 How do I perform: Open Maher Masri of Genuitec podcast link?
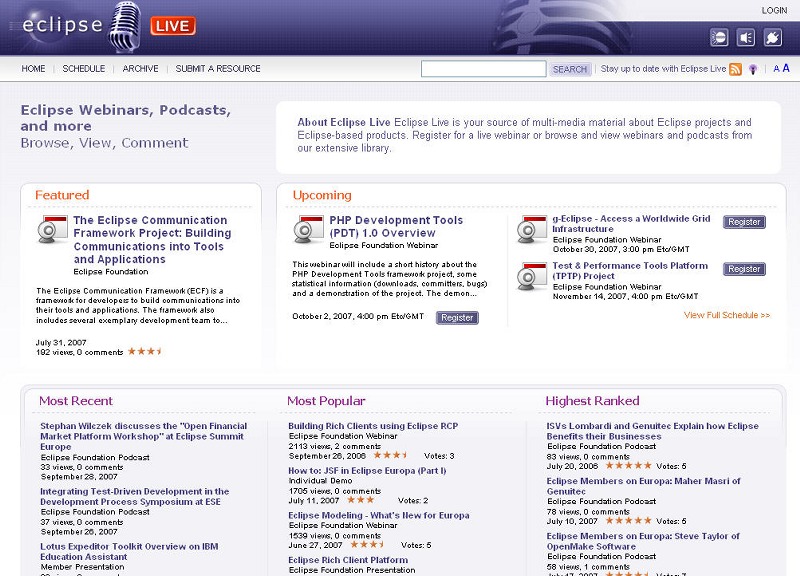coord(643,486)
